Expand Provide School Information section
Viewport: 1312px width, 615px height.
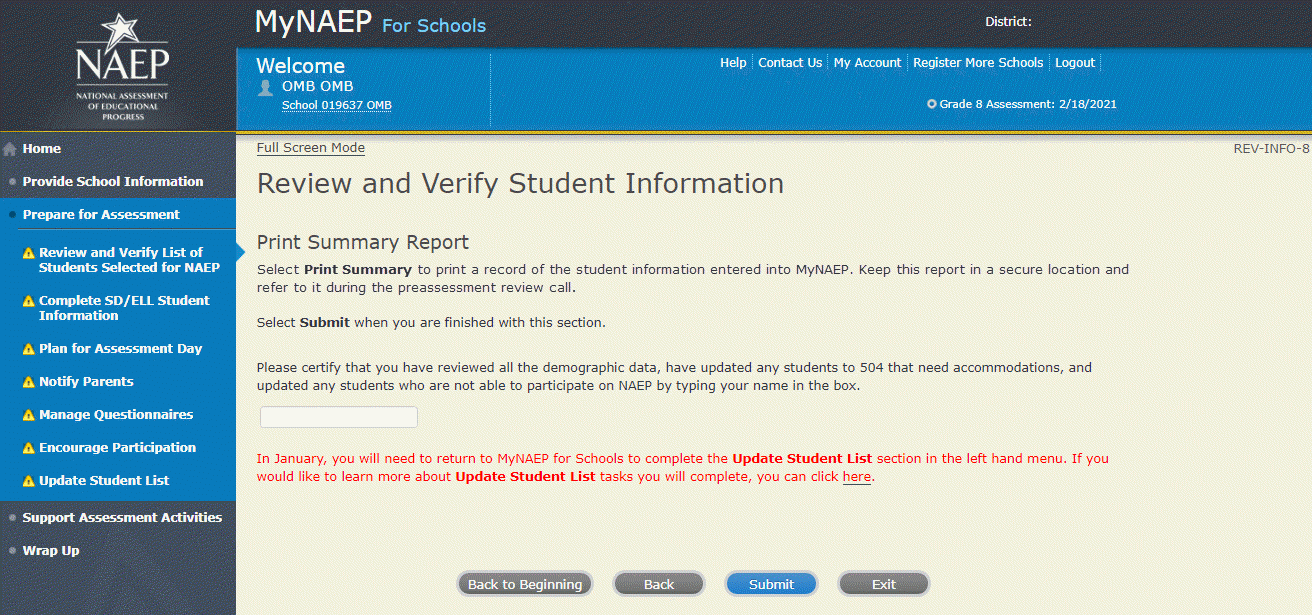(x=112, y=182)
